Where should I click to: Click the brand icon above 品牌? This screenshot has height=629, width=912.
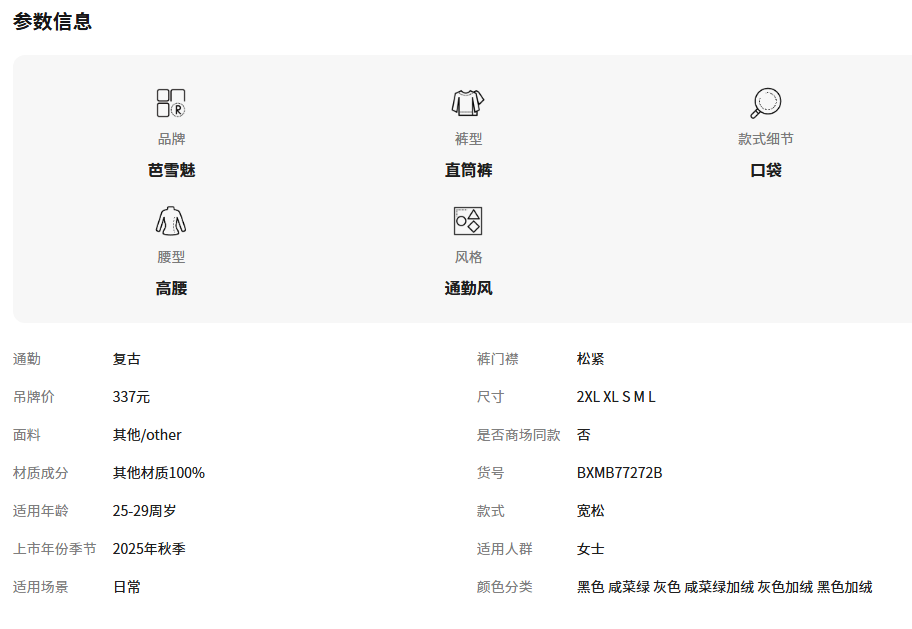tap(171, 103)
